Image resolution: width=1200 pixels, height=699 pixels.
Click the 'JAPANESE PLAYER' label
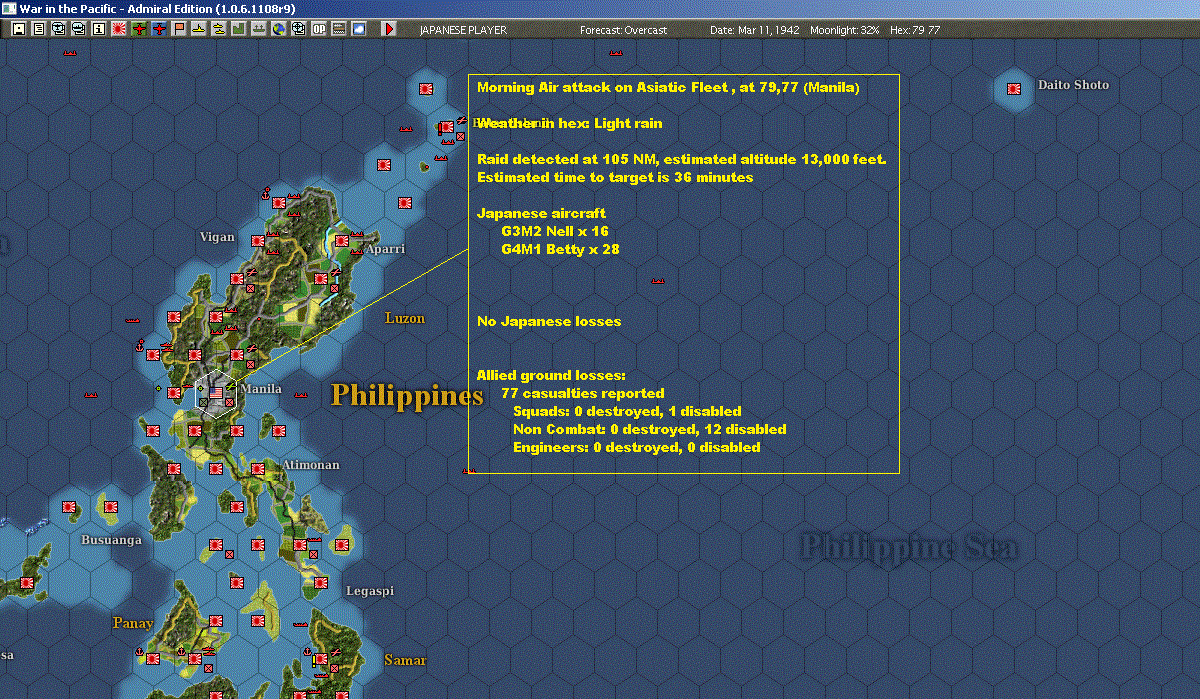pyautogui.click(x=463, y=30)
